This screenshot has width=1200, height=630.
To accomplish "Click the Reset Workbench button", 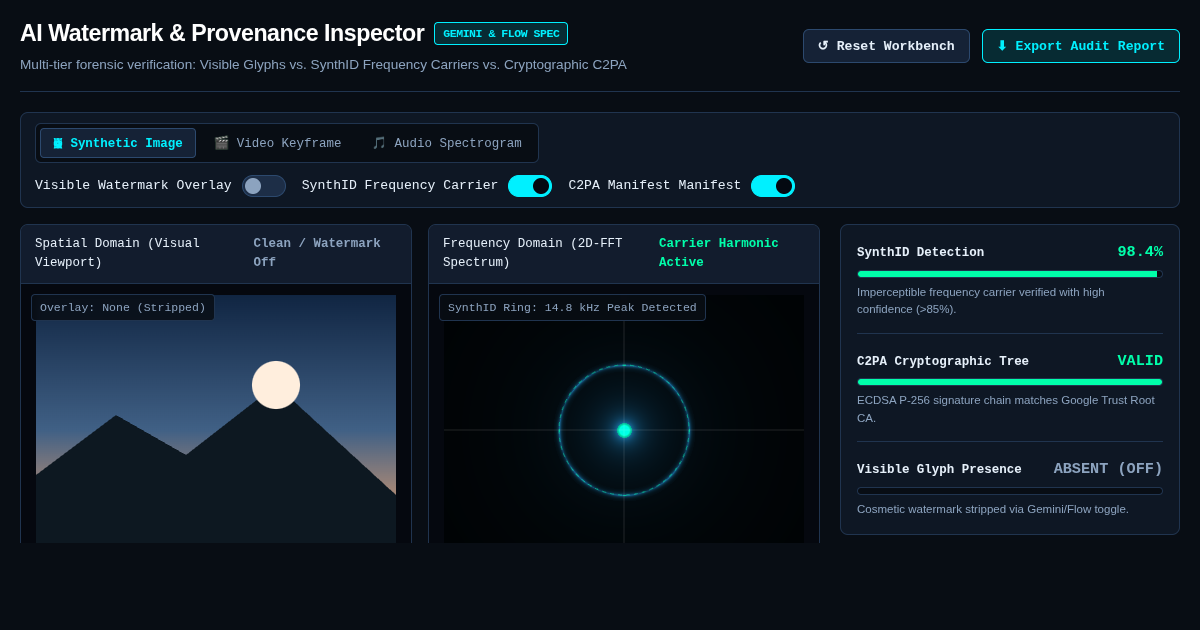I will [886, 46].
